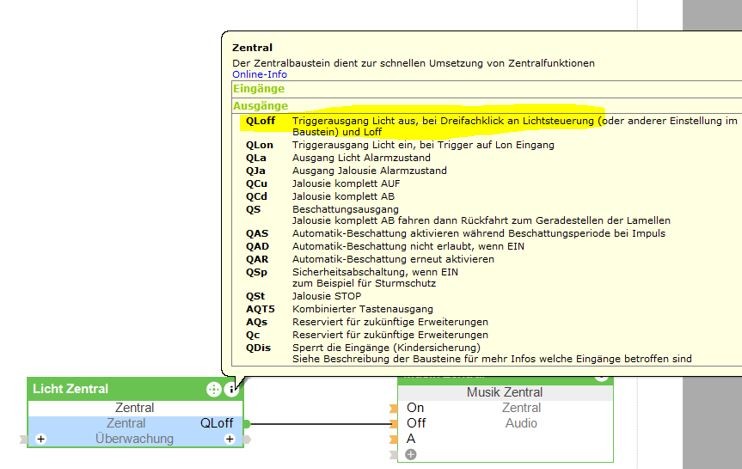Click the QCu row 'Jalousie komplett AUF'
This screenshot has height=469, width=742.
click(323, 184)
